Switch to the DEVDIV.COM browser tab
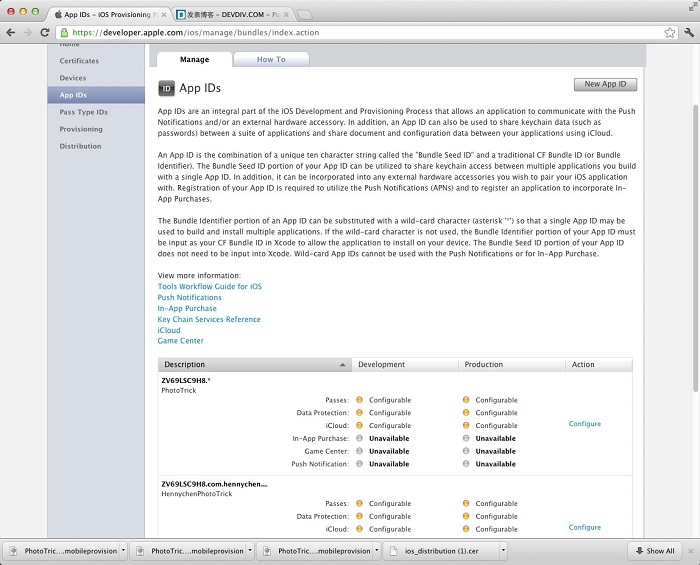This screenshot has width=700, height=565. (x=232, y=15)
